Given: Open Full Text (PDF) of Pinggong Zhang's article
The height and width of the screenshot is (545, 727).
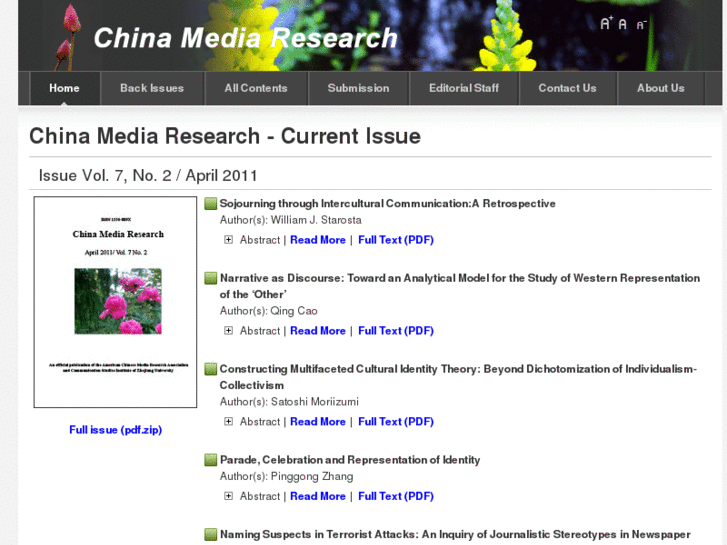Looking at the screenshot, I should 396,496.
